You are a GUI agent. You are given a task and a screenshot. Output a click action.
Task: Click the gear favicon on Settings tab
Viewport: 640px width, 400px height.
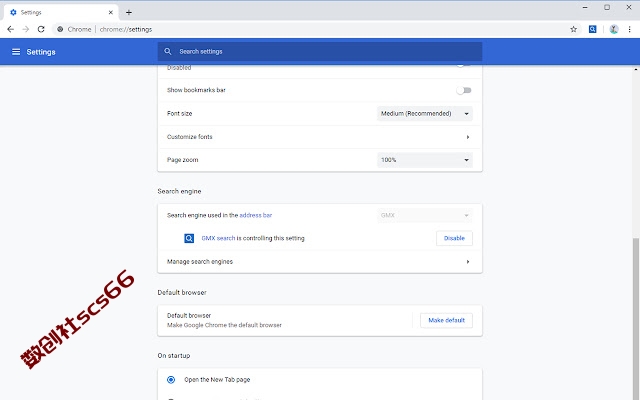point(13,12)
